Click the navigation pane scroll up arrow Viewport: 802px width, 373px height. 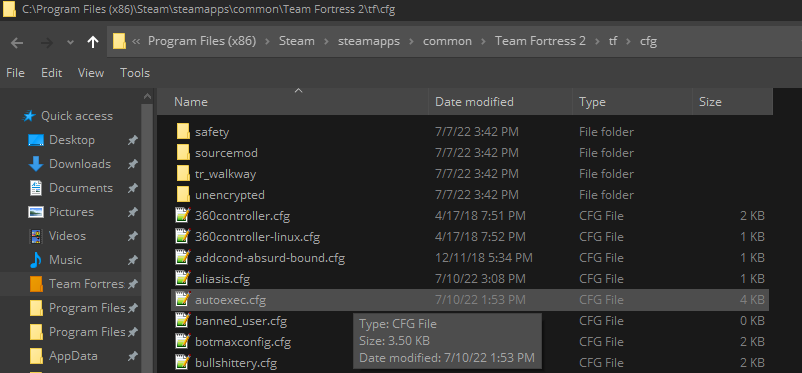click(x=147, y=96)
